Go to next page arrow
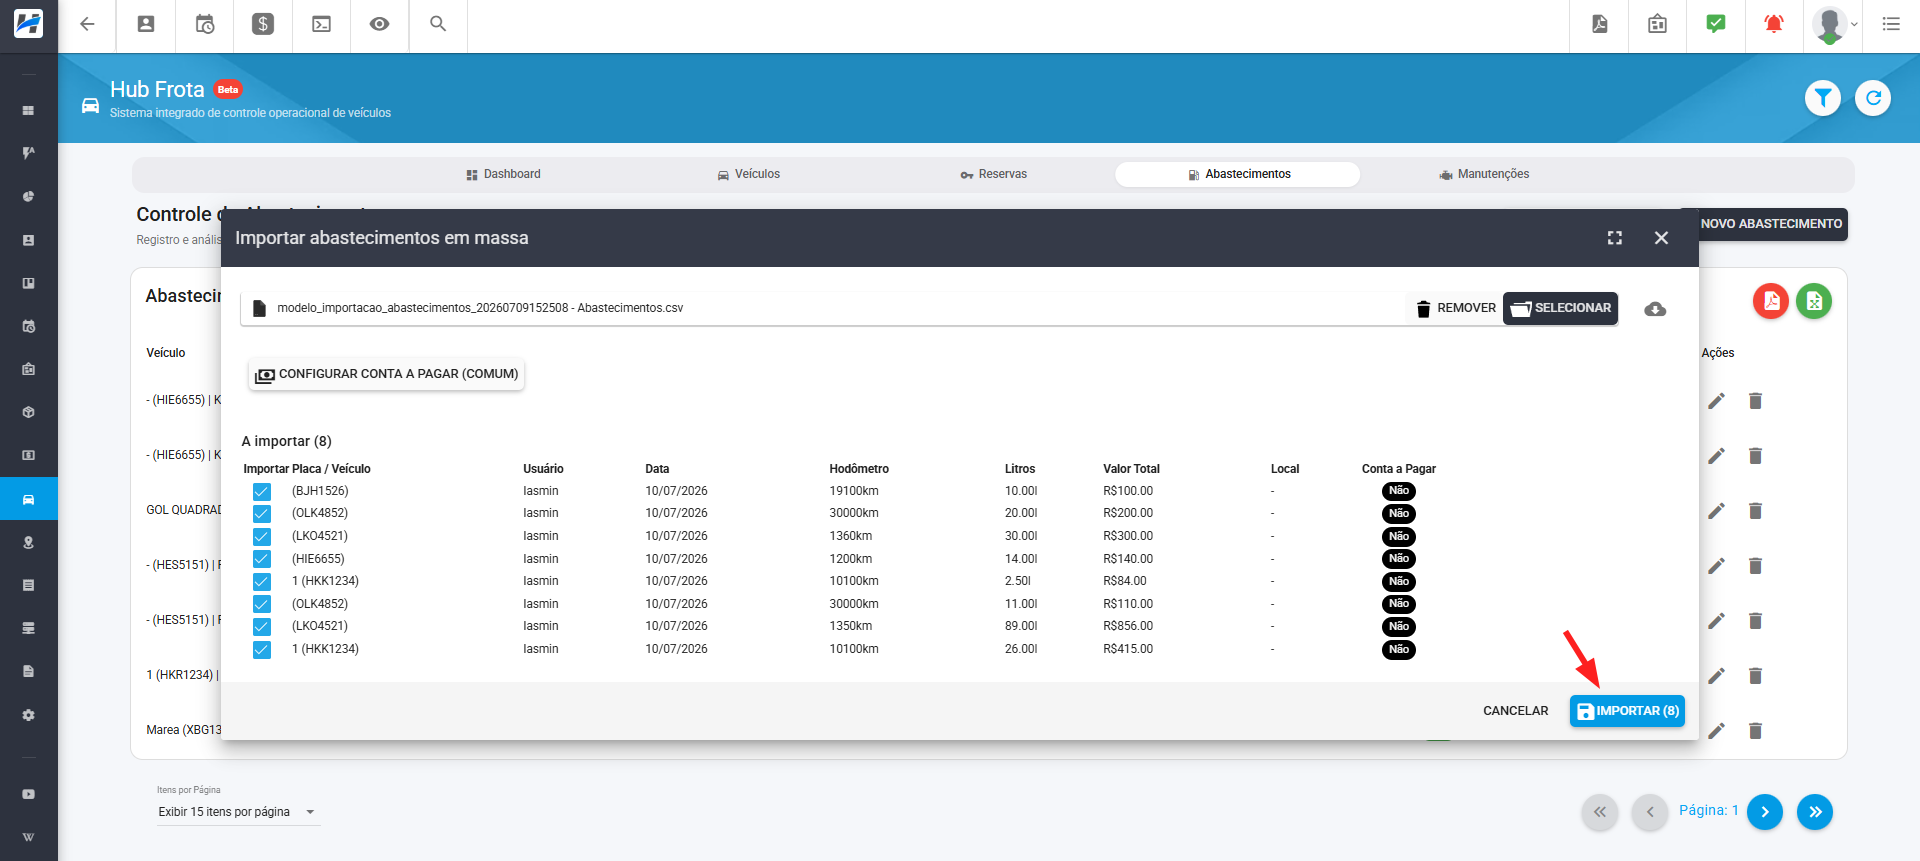Image resolution: width=1920 pixels, height=861 pixels. [x=1765, y=812]
